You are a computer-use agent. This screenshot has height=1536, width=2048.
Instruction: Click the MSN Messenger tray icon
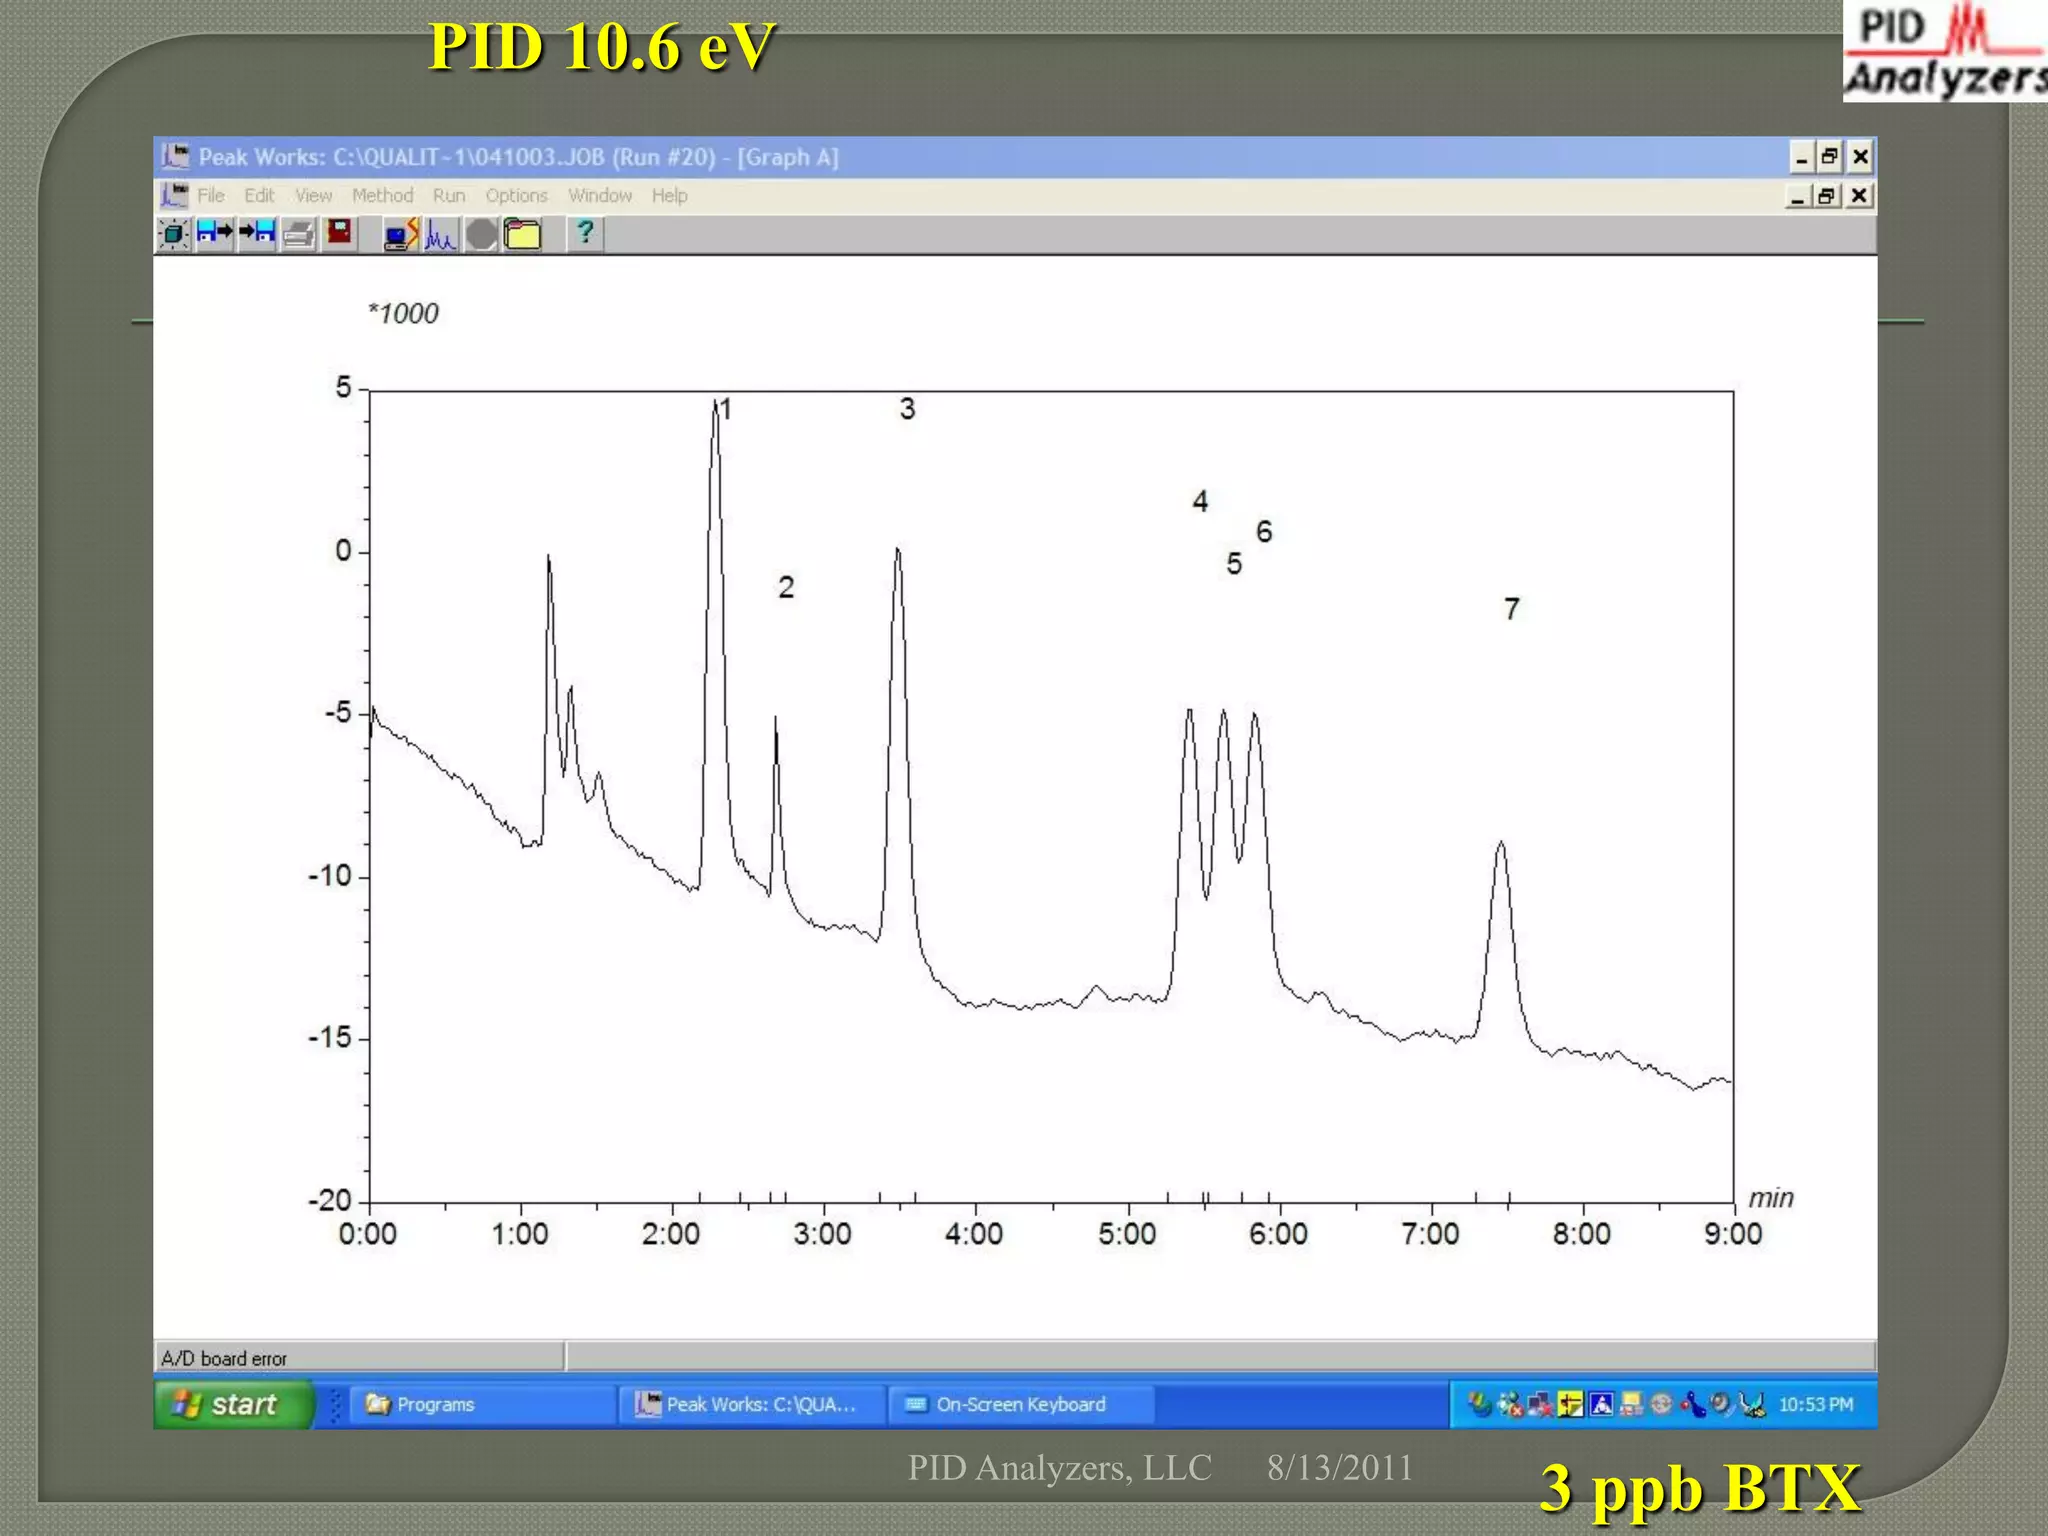pos(1511,1405)
